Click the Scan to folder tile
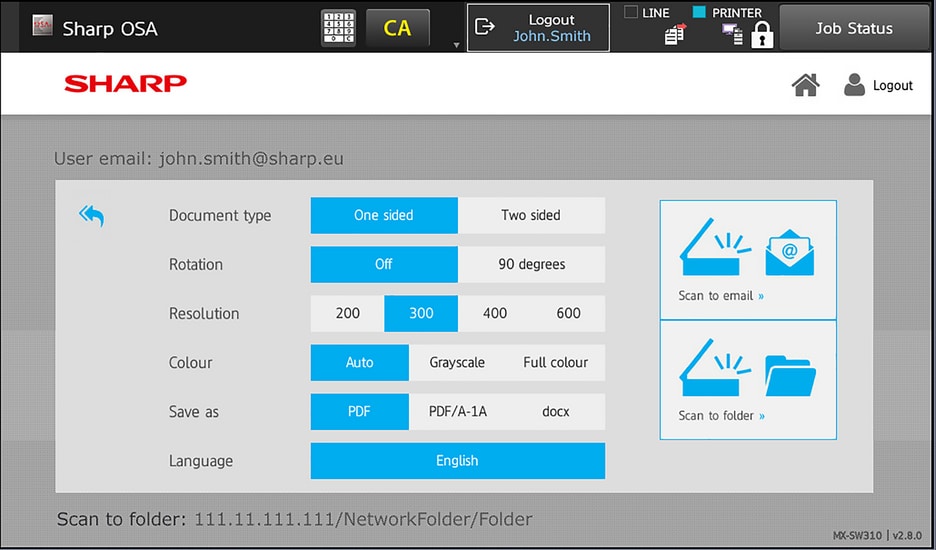936x550 pixels. click(748, 380)
